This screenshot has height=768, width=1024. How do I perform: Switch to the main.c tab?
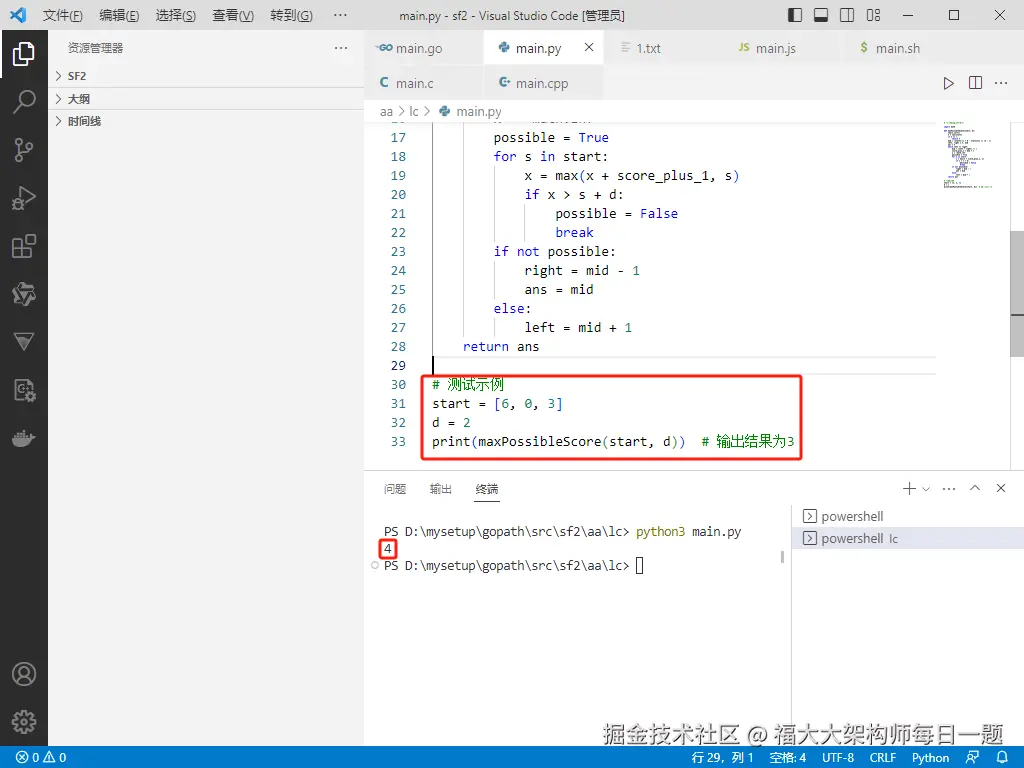tap(424, 83)
